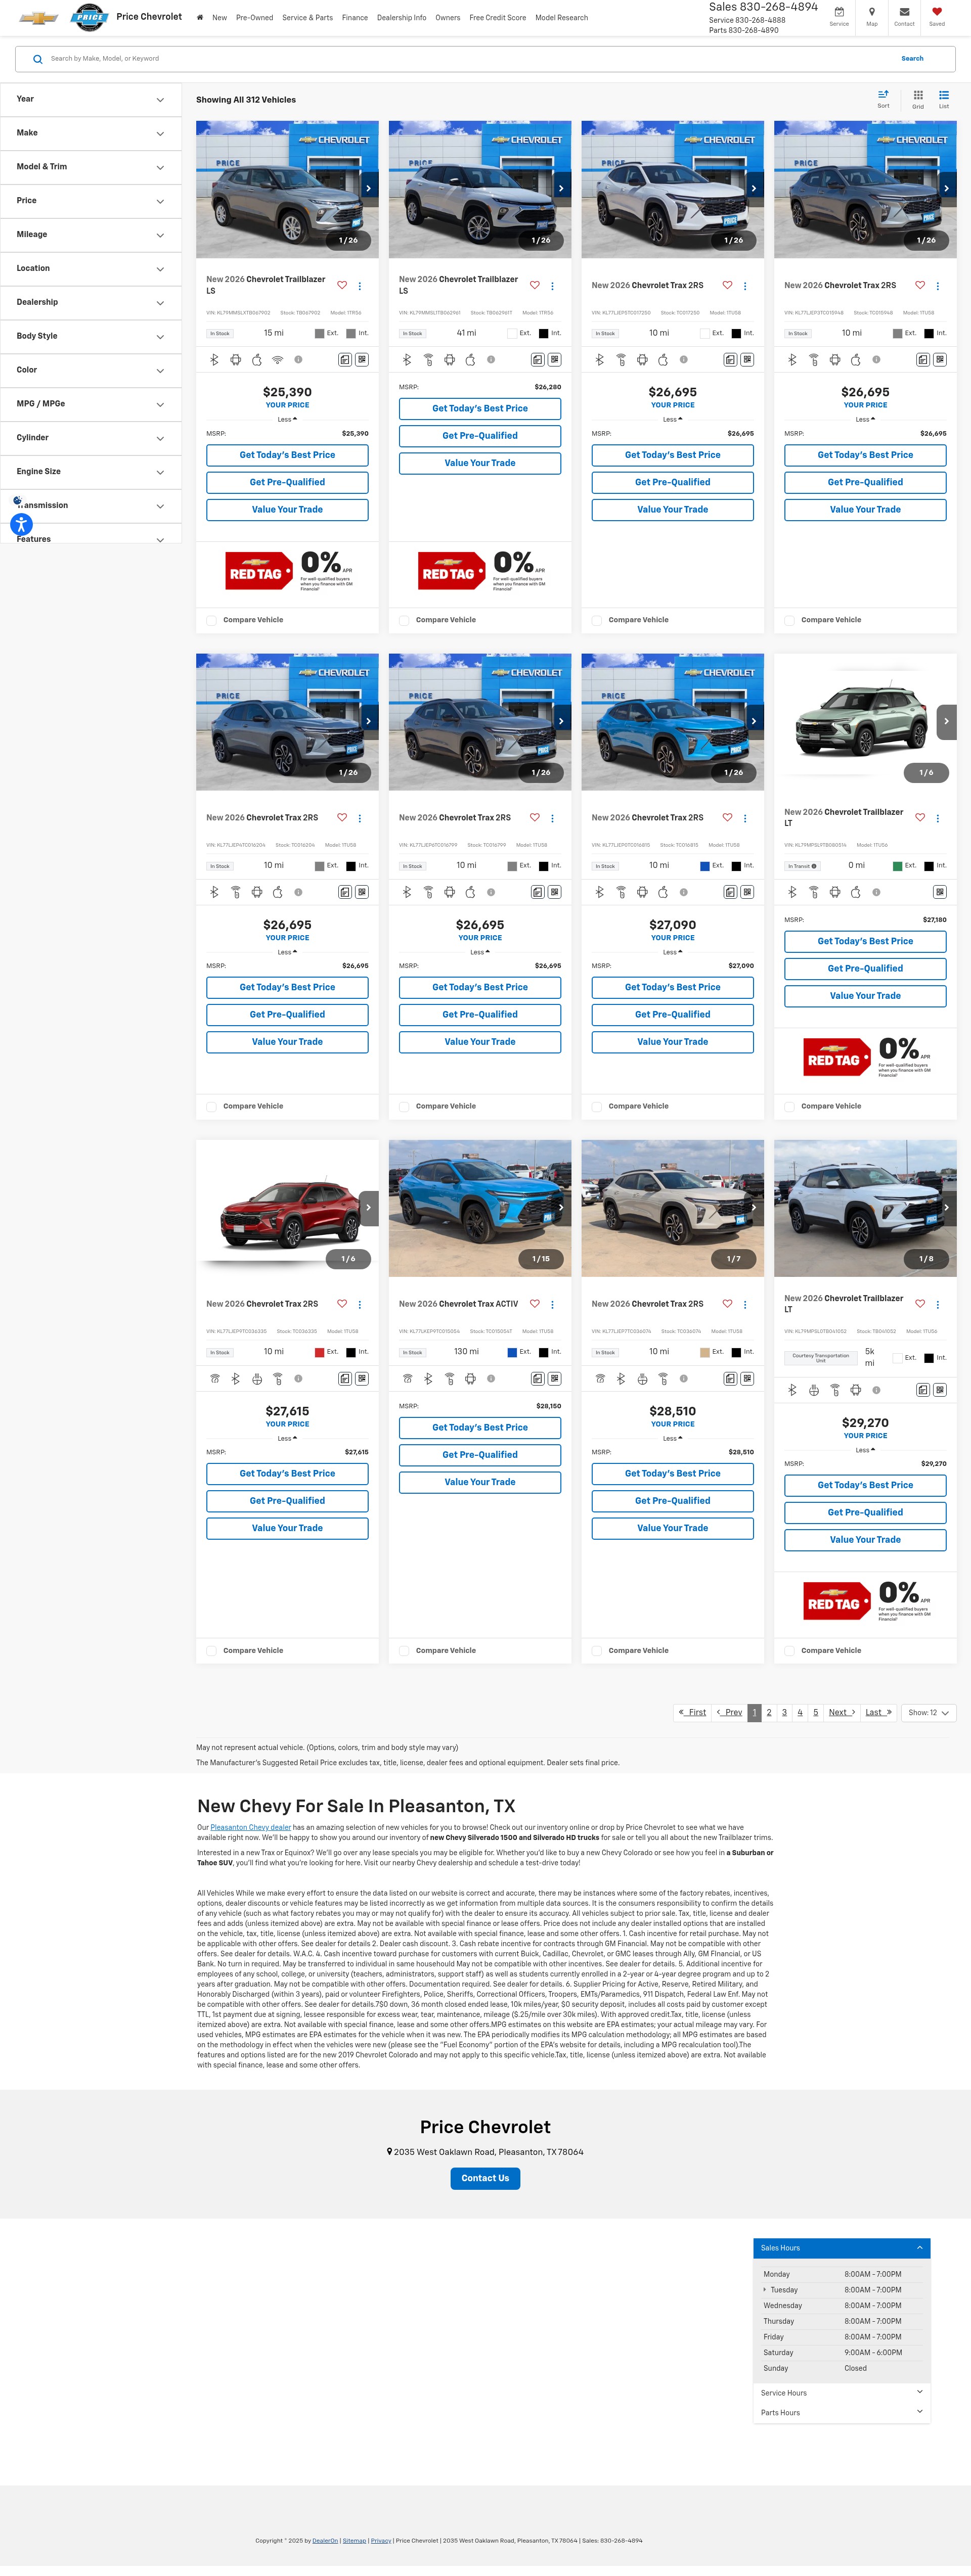Check Compare Vehicle on $25,390 Trailblazer LS

point(211,620)
